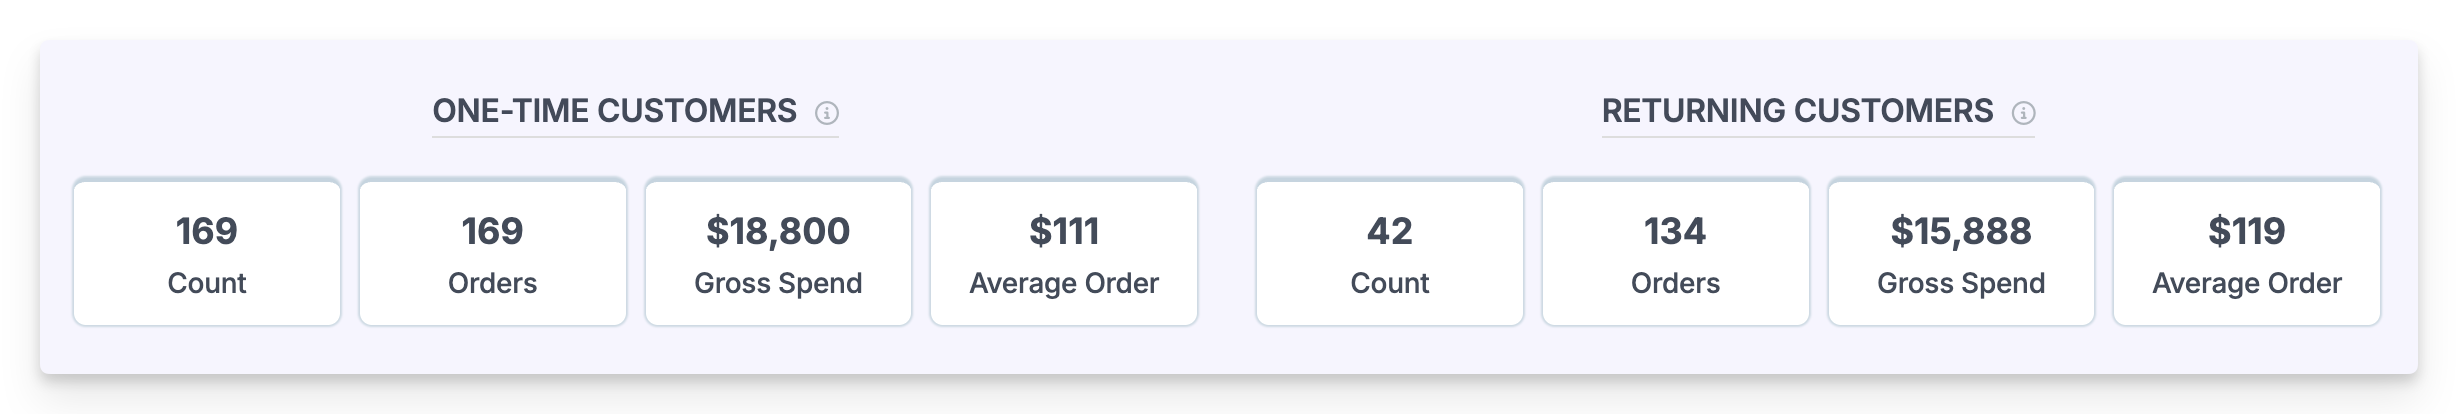Select the Returning Customers heading

point(1797,110)
